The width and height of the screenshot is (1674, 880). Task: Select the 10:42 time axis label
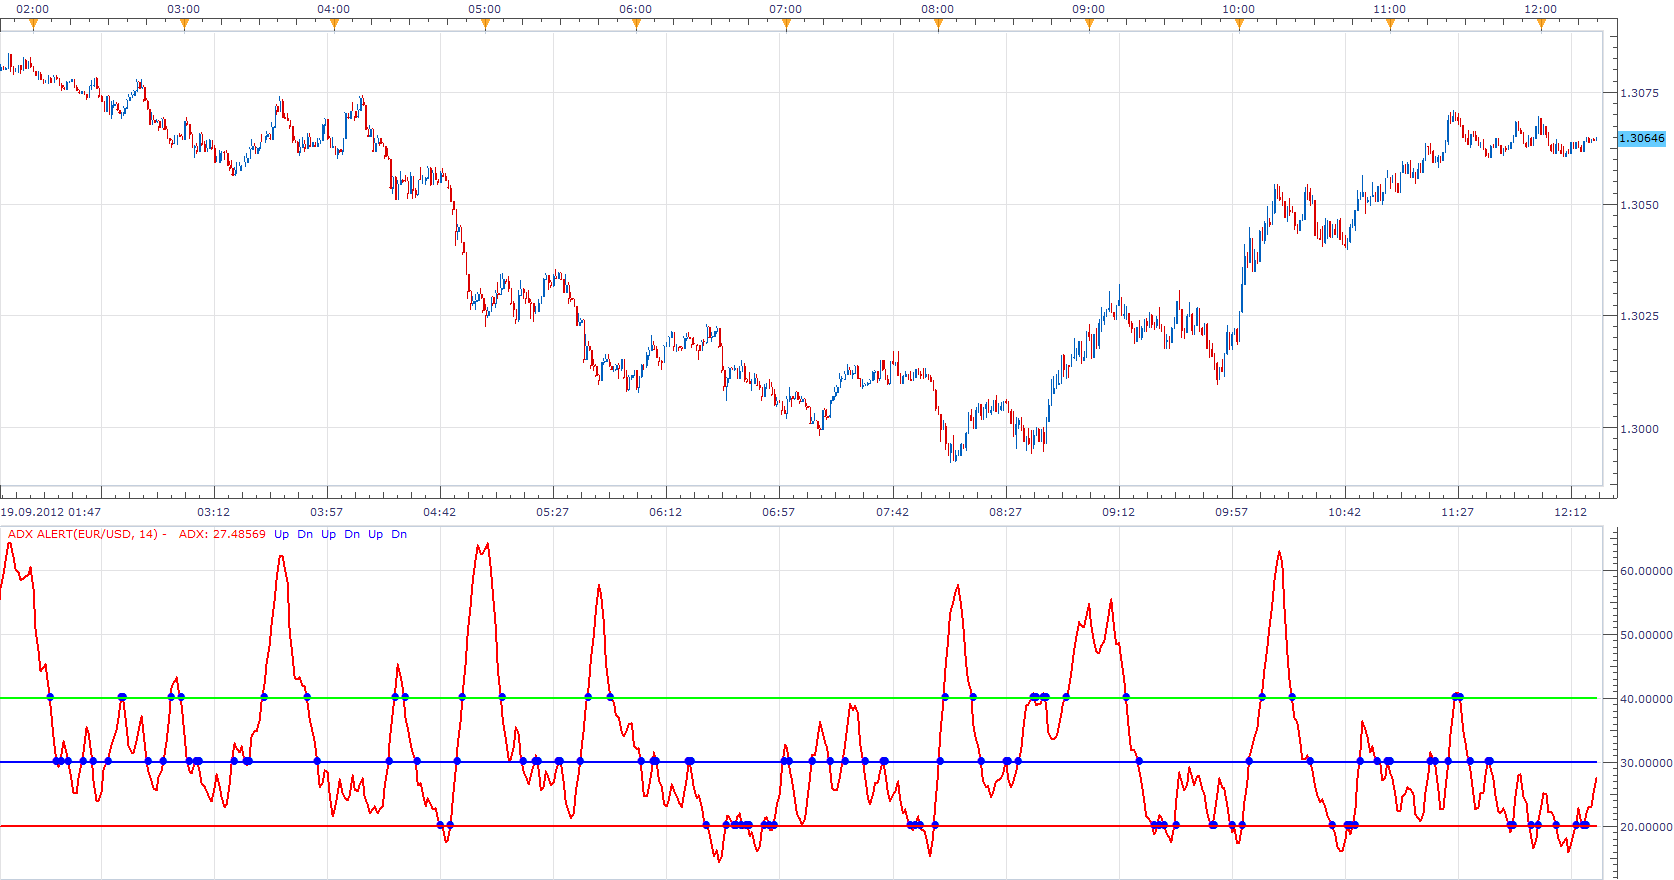(1344, 512)
